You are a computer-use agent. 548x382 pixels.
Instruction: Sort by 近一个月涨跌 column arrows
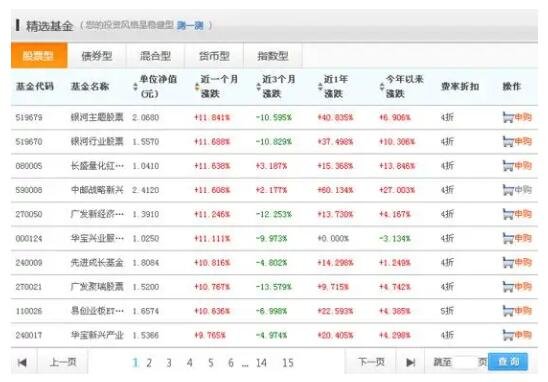tap(197, 86)
